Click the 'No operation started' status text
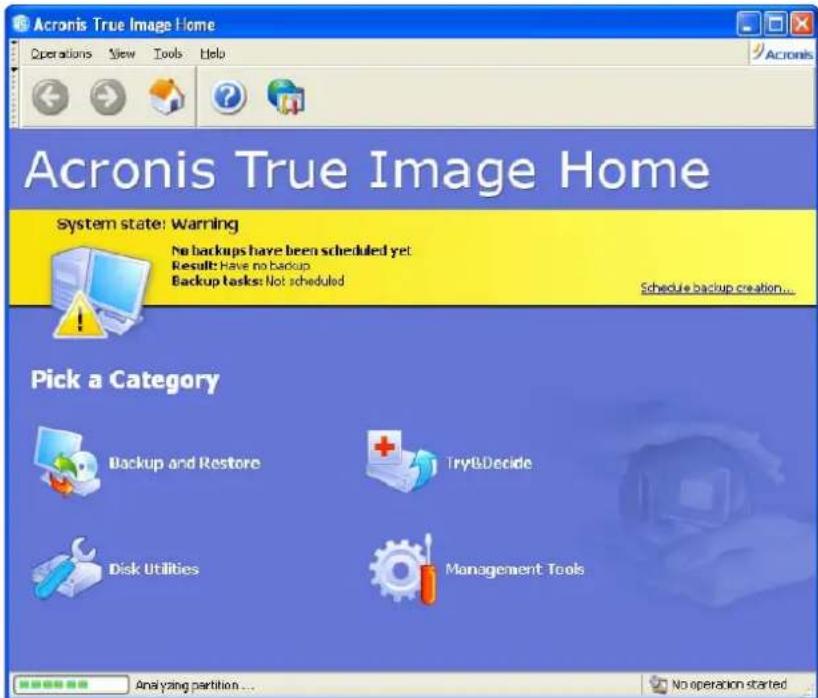Screen dimensions: 818x698 tap(729, 684)
